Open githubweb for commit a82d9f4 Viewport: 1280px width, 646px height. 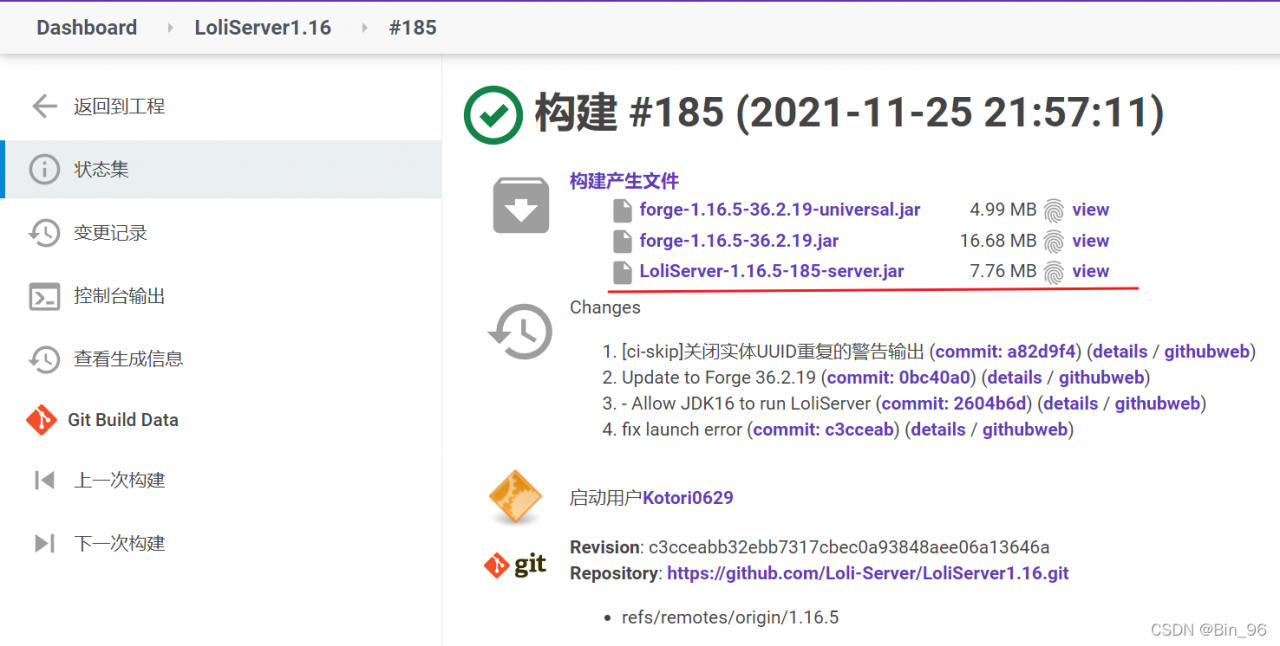click(x=1207, y=352)
